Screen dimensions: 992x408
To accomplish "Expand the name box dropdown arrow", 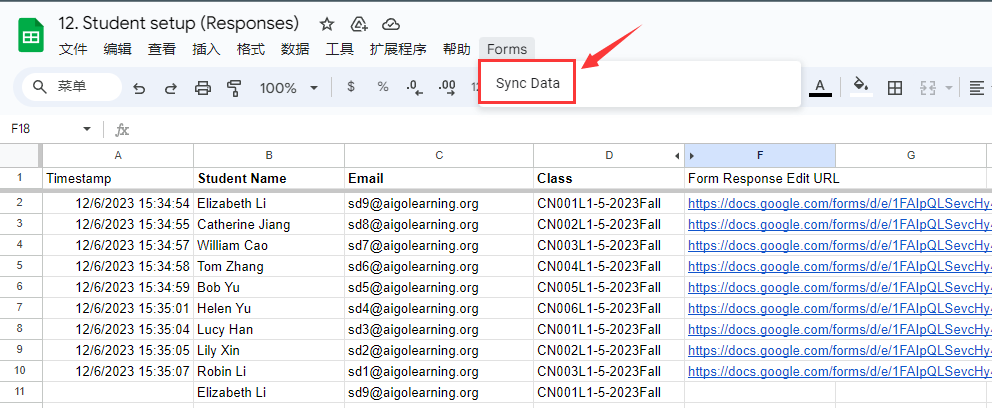I will (x=87, y=129).
